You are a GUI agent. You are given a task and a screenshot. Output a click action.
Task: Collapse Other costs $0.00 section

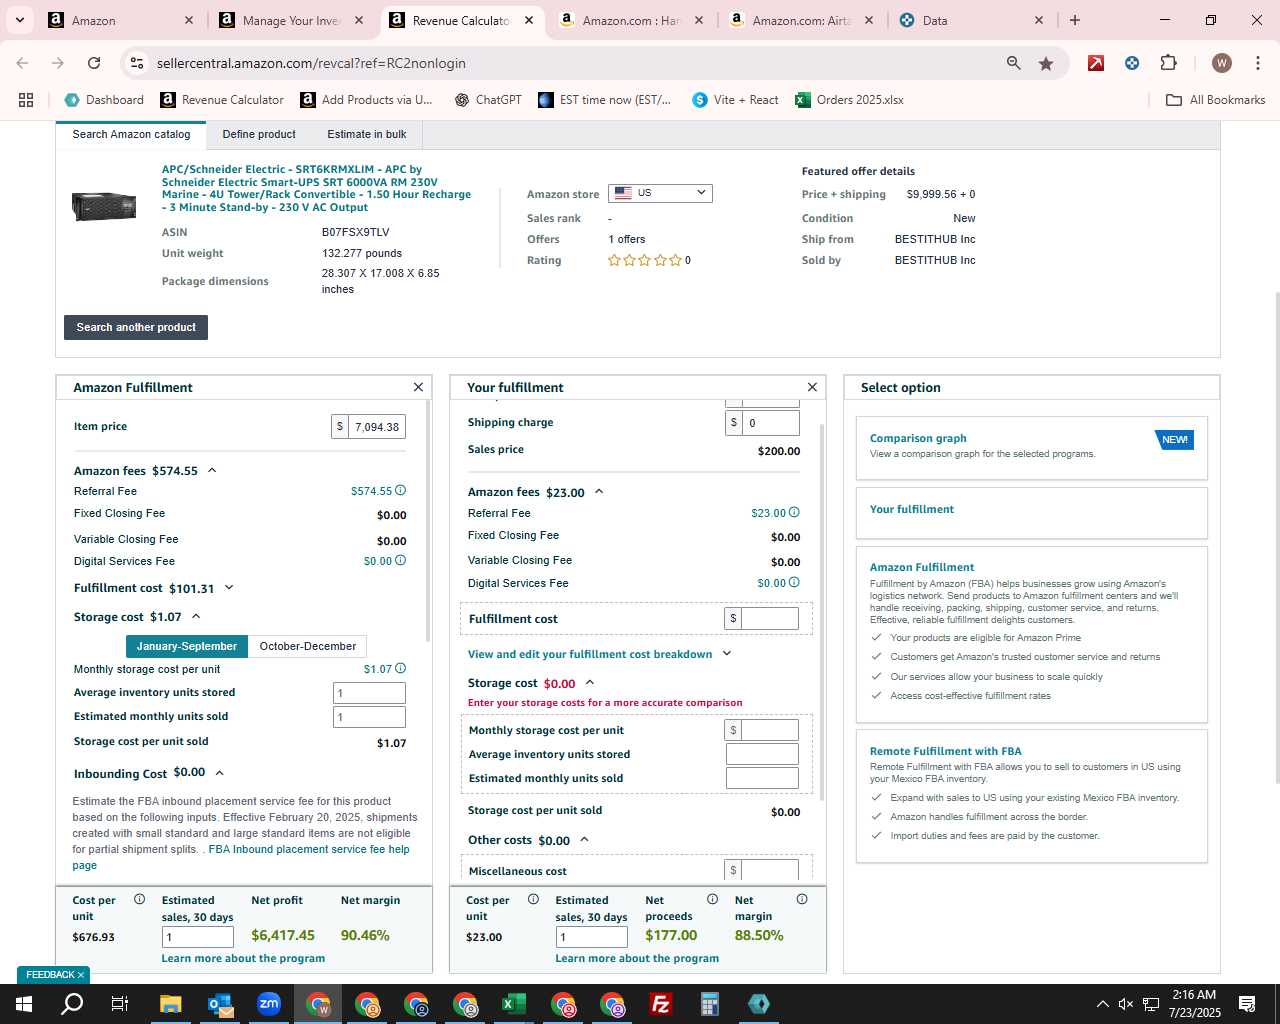pos(584,840)
